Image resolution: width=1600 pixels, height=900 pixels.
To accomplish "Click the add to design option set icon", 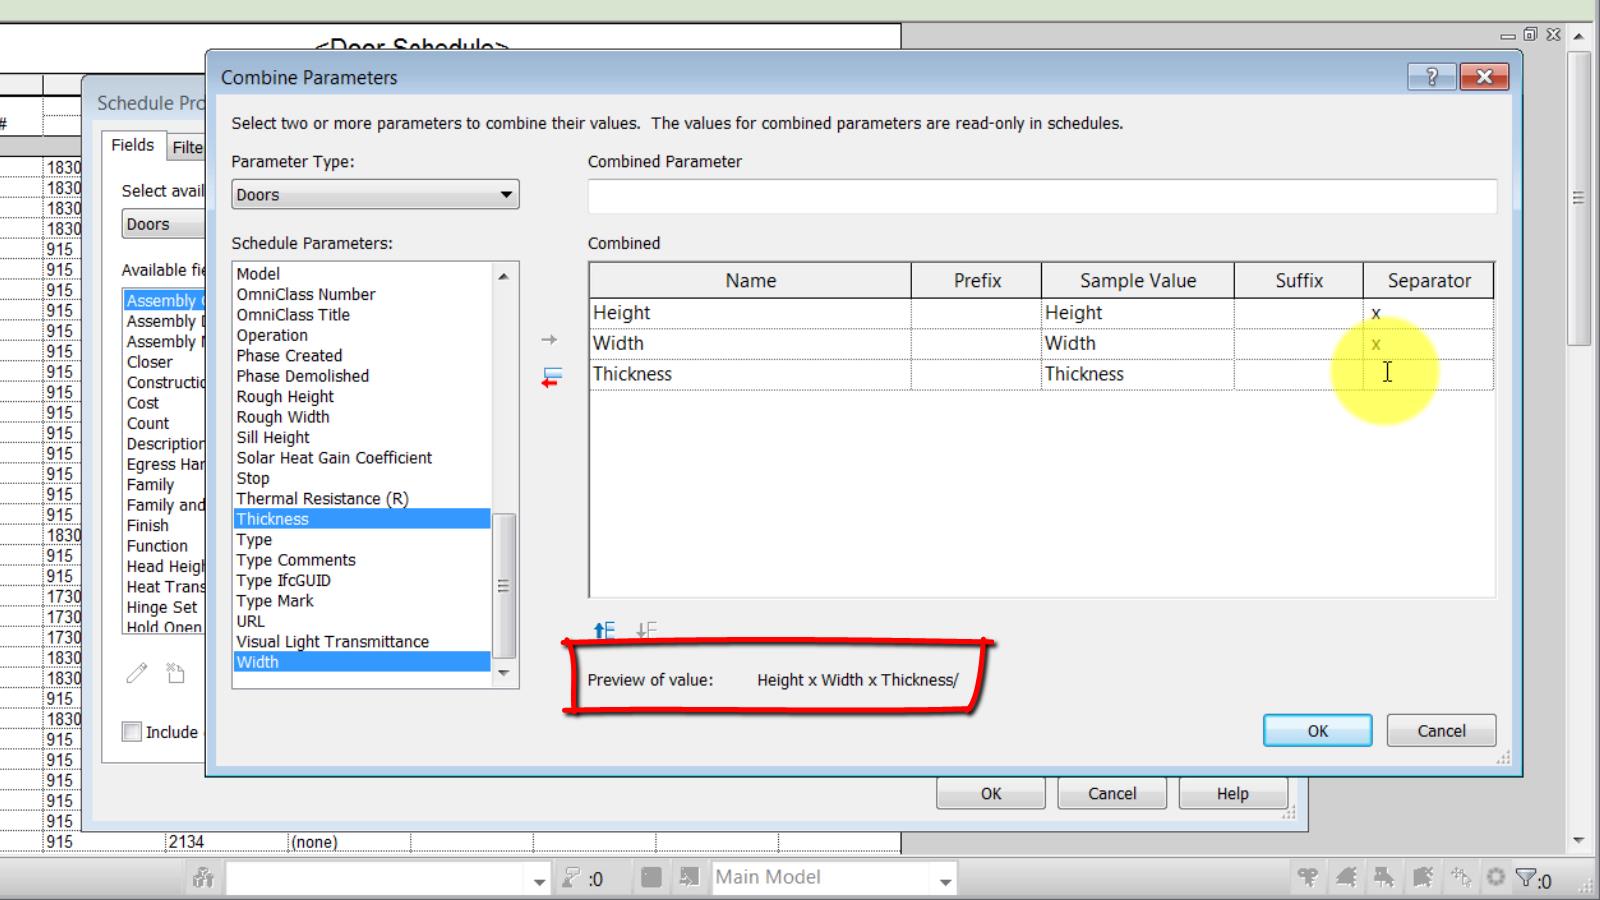I will click(689, 878).
